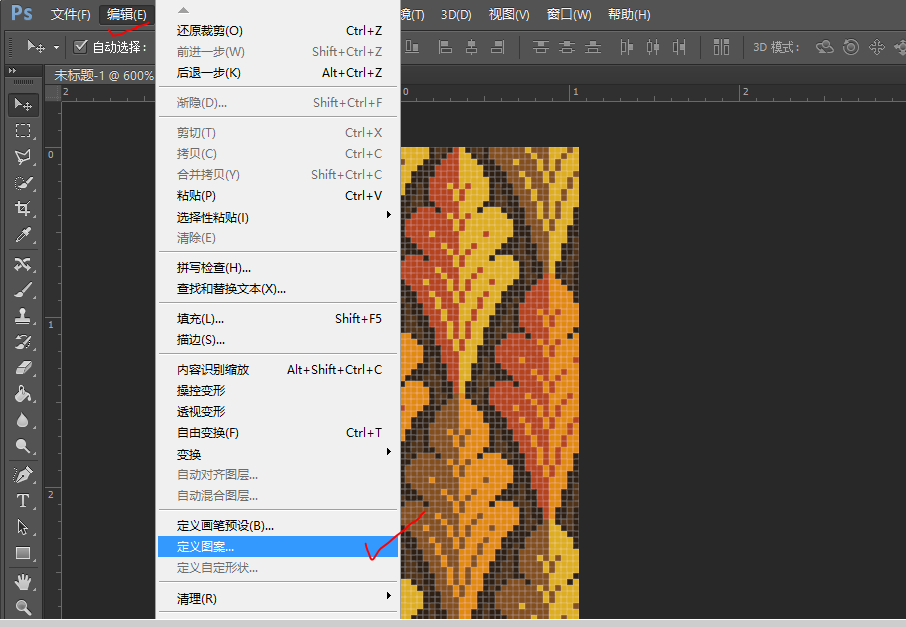Select the Horizontal Type tool

tap(23, 501)
